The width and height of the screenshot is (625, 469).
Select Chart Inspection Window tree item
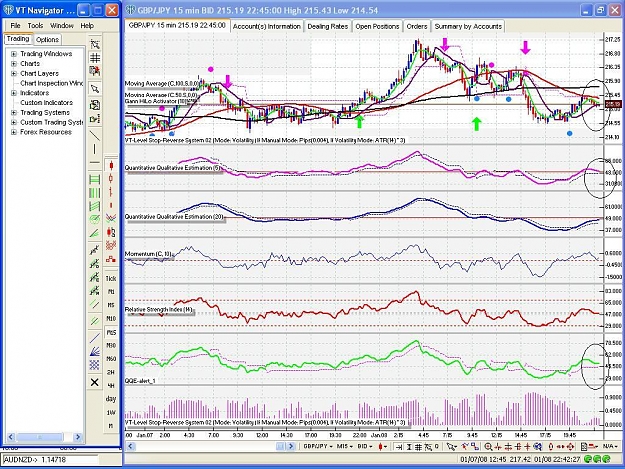coord(51,83)
